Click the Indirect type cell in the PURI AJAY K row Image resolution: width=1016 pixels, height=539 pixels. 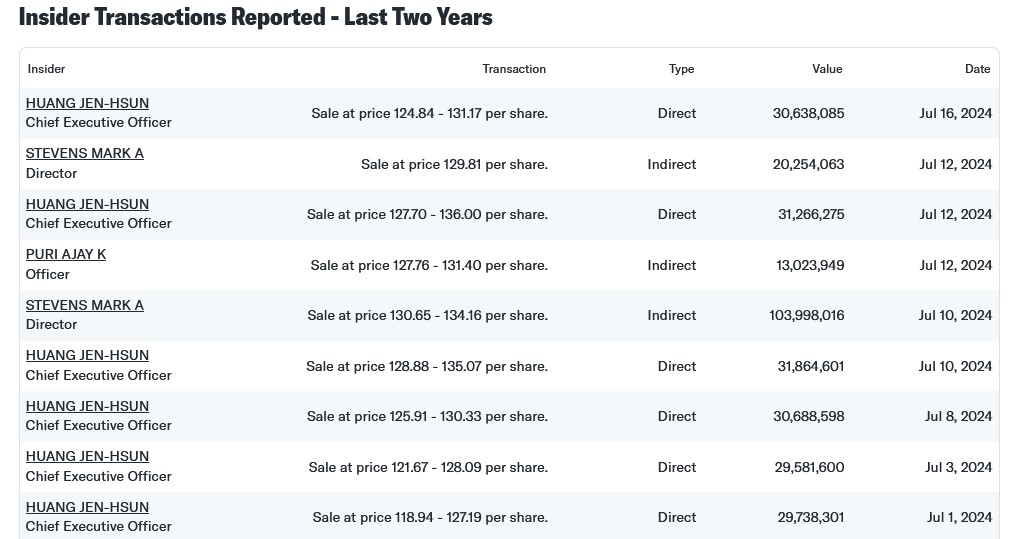click(671, 265)
